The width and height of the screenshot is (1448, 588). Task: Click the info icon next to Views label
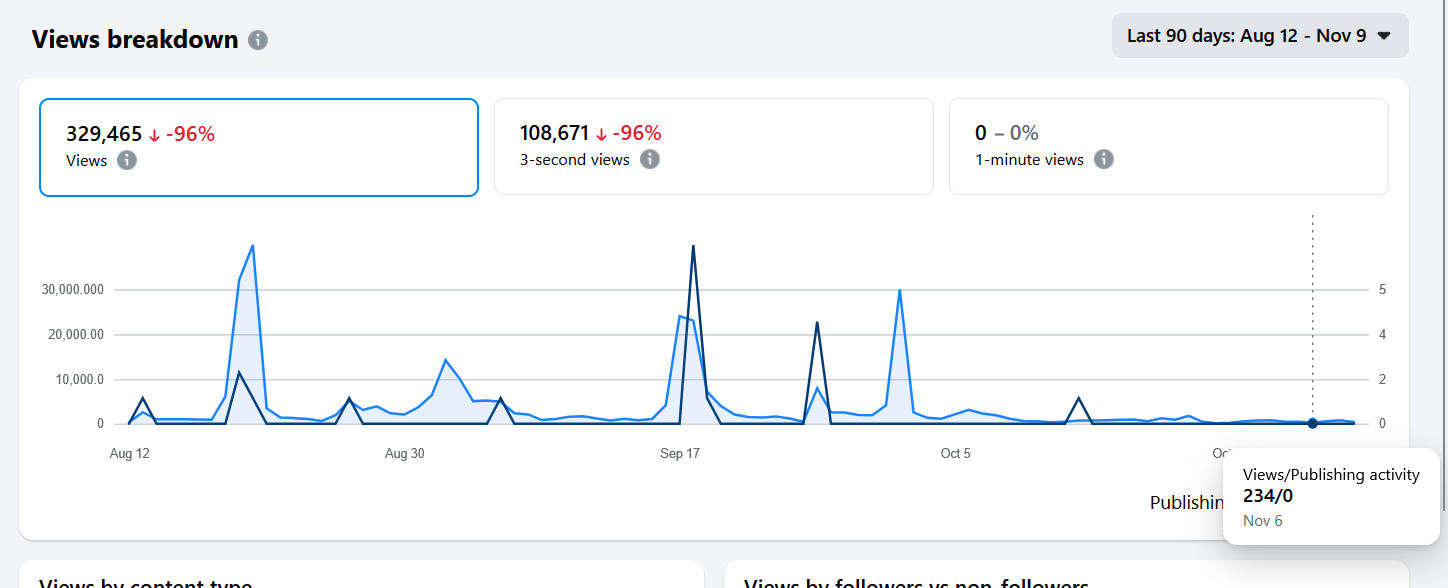point(127,160)
